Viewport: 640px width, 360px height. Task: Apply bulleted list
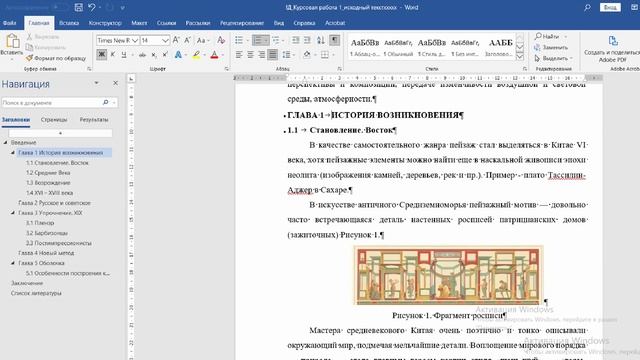[x=239, y=40]
